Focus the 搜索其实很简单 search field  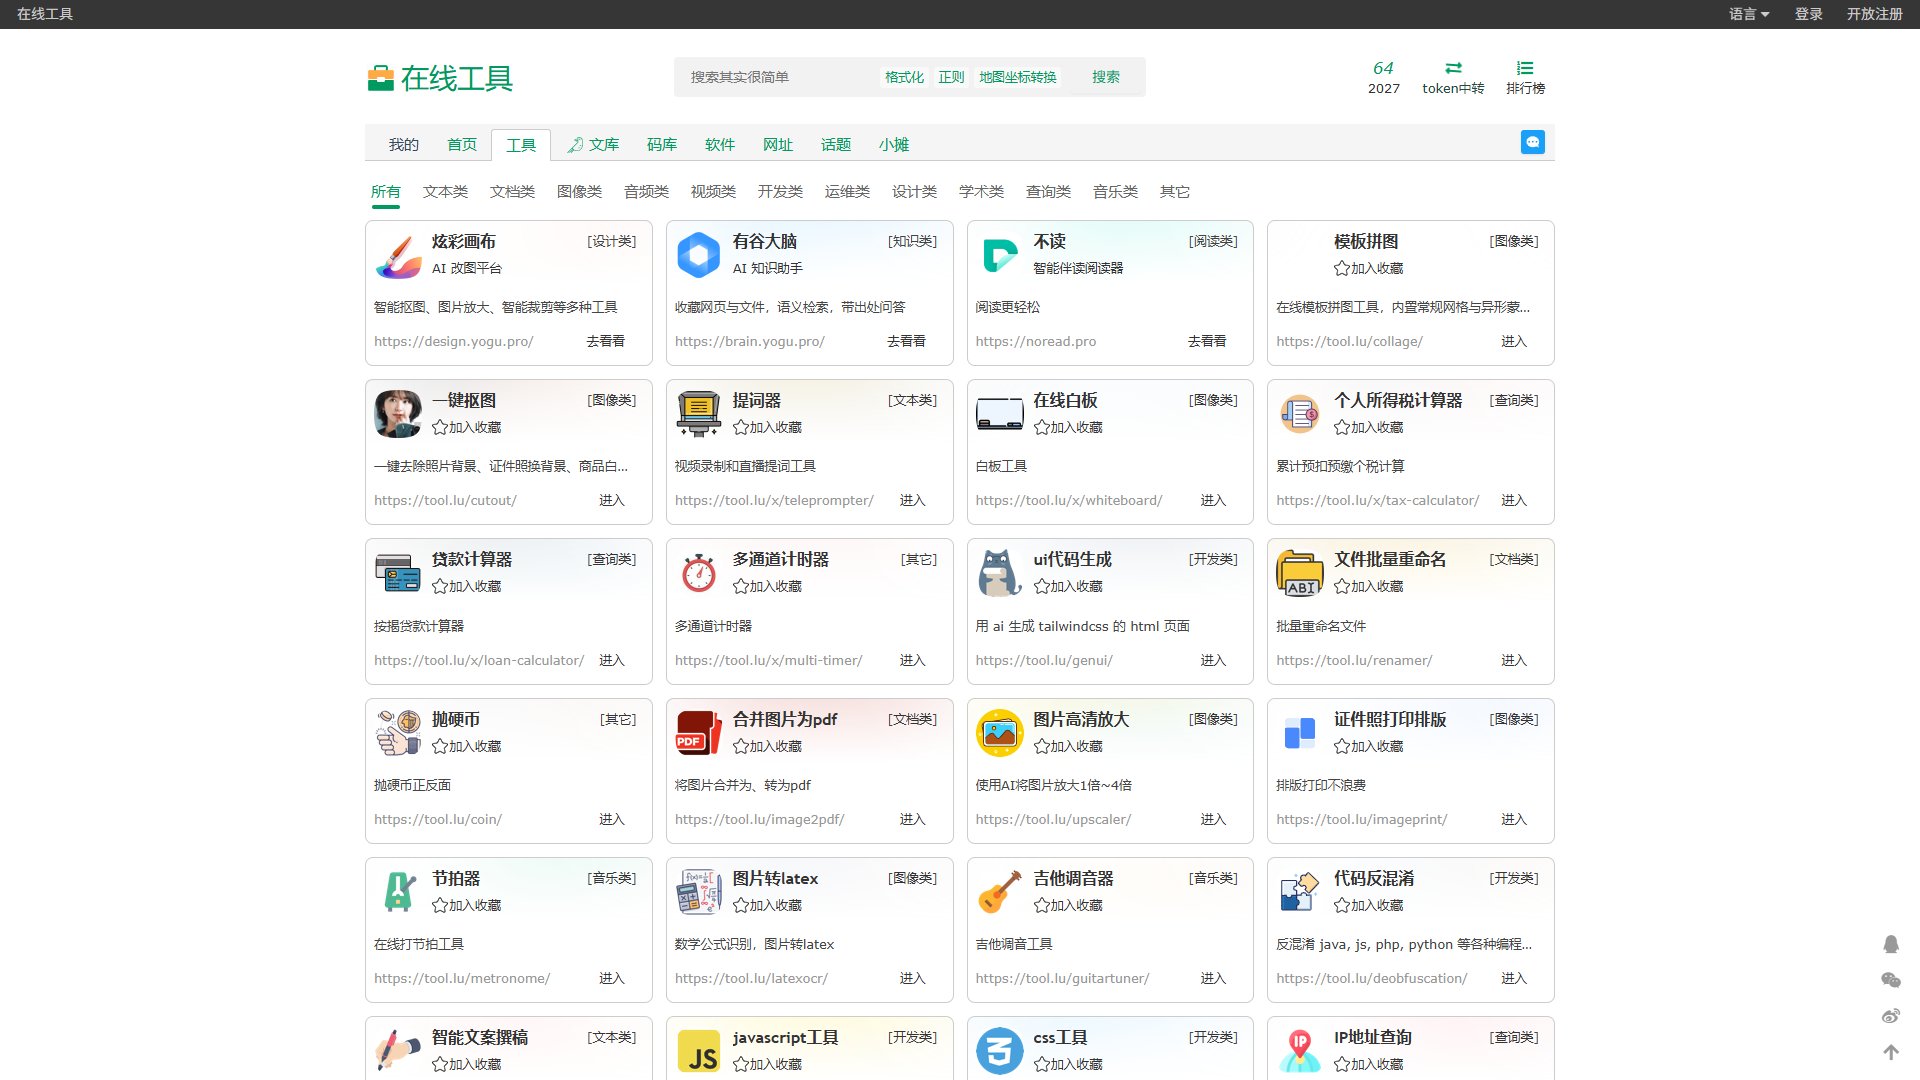(x=775, y=77)
